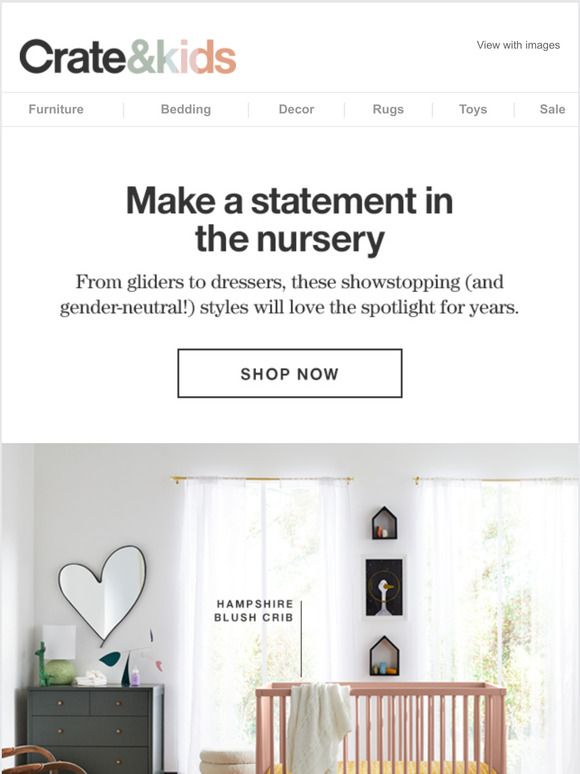Go to the Bedding section
The image size is (580, 774).
coord(186,109)
